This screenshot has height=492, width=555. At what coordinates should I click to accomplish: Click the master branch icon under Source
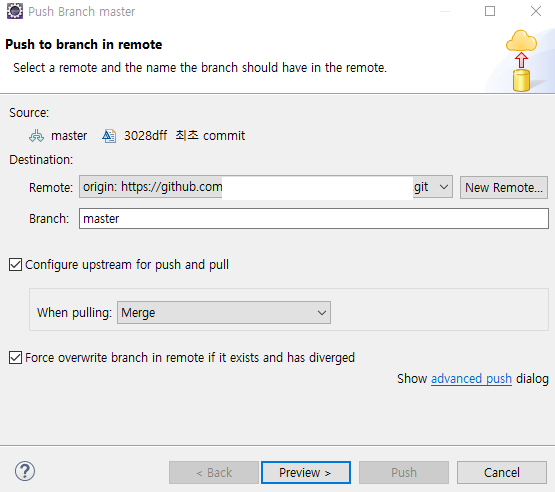(x=36, y=136)
